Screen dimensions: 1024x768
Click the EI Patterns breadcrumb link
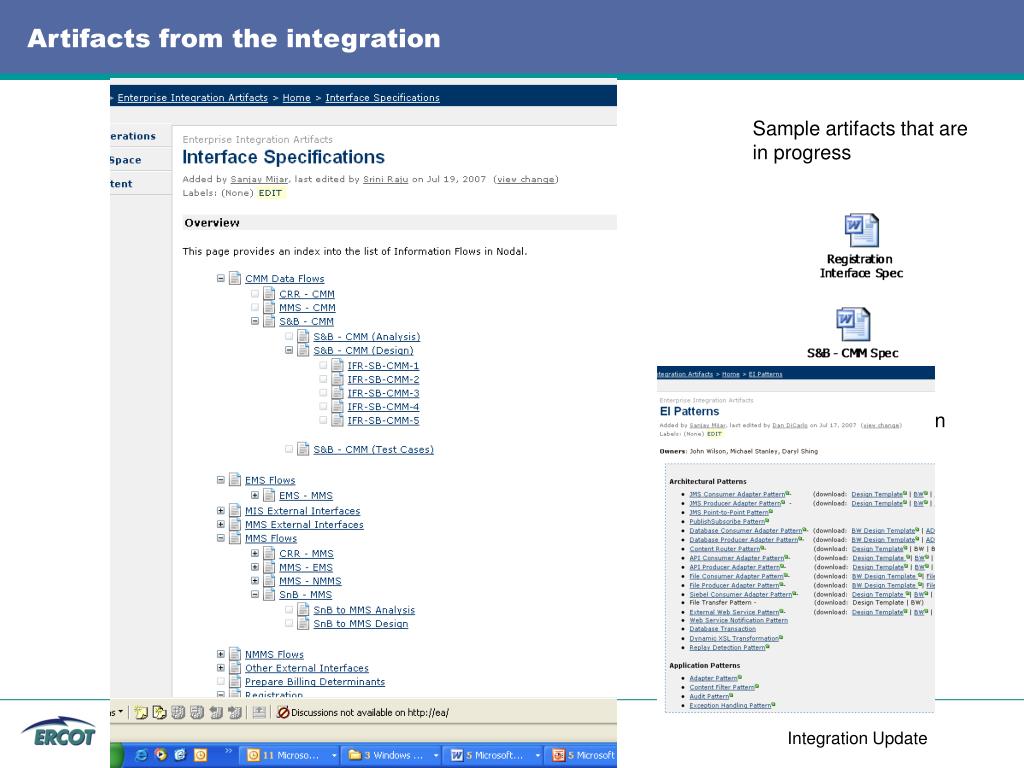tap(765, 374)
